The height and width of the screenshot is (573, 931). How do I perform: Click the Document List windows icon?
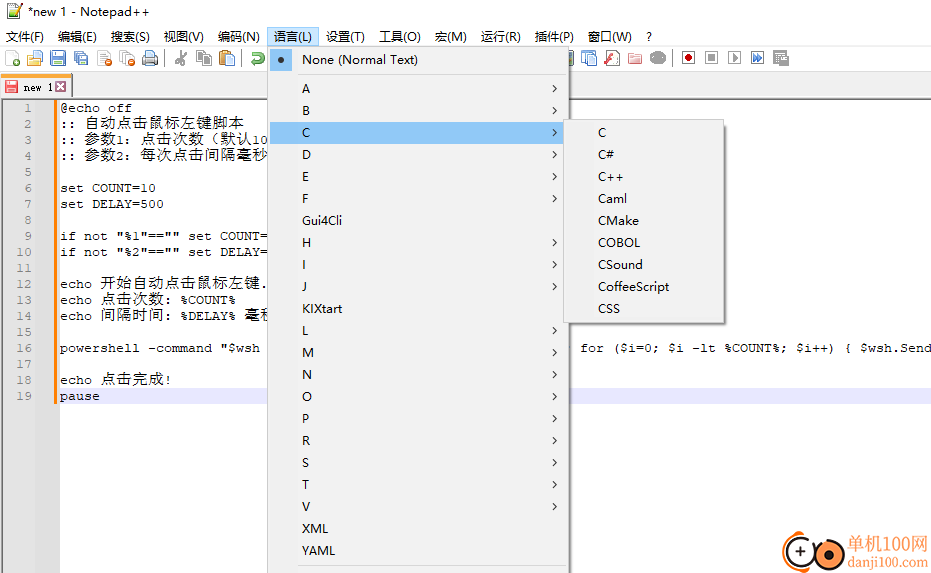[x=589, y=58]
